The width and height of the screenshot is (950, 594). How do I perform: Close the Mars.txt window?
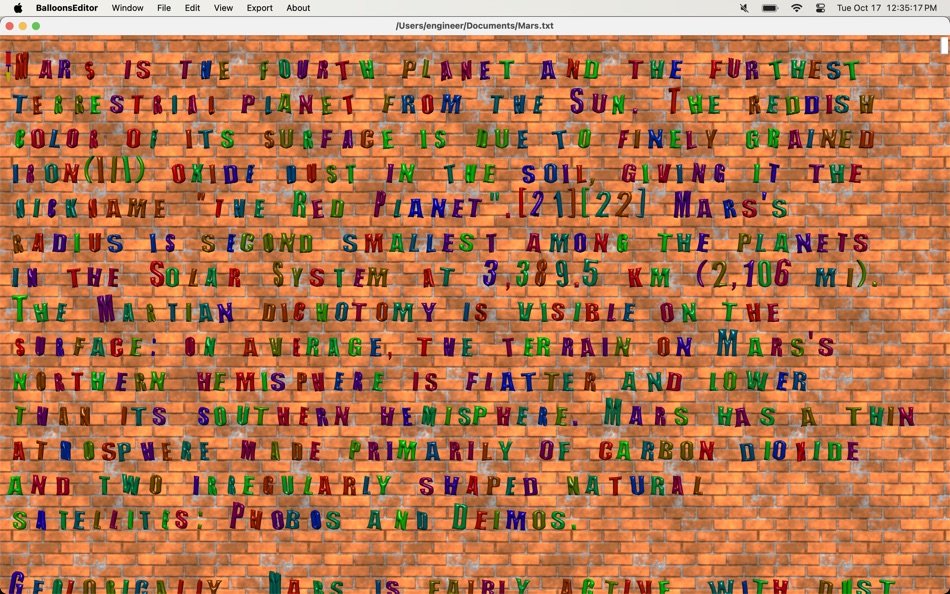pyautogui.click(x=9, y=25)
